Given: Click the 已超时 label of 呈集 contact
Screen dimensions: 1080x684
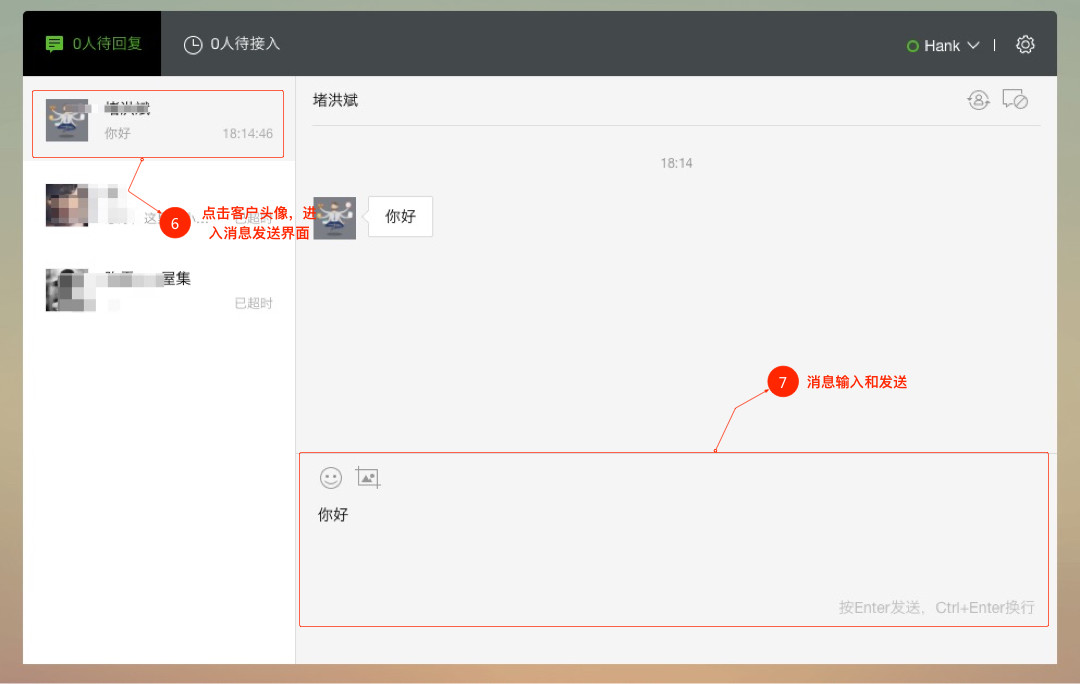Looking at the screenshot, I should 253,303.
